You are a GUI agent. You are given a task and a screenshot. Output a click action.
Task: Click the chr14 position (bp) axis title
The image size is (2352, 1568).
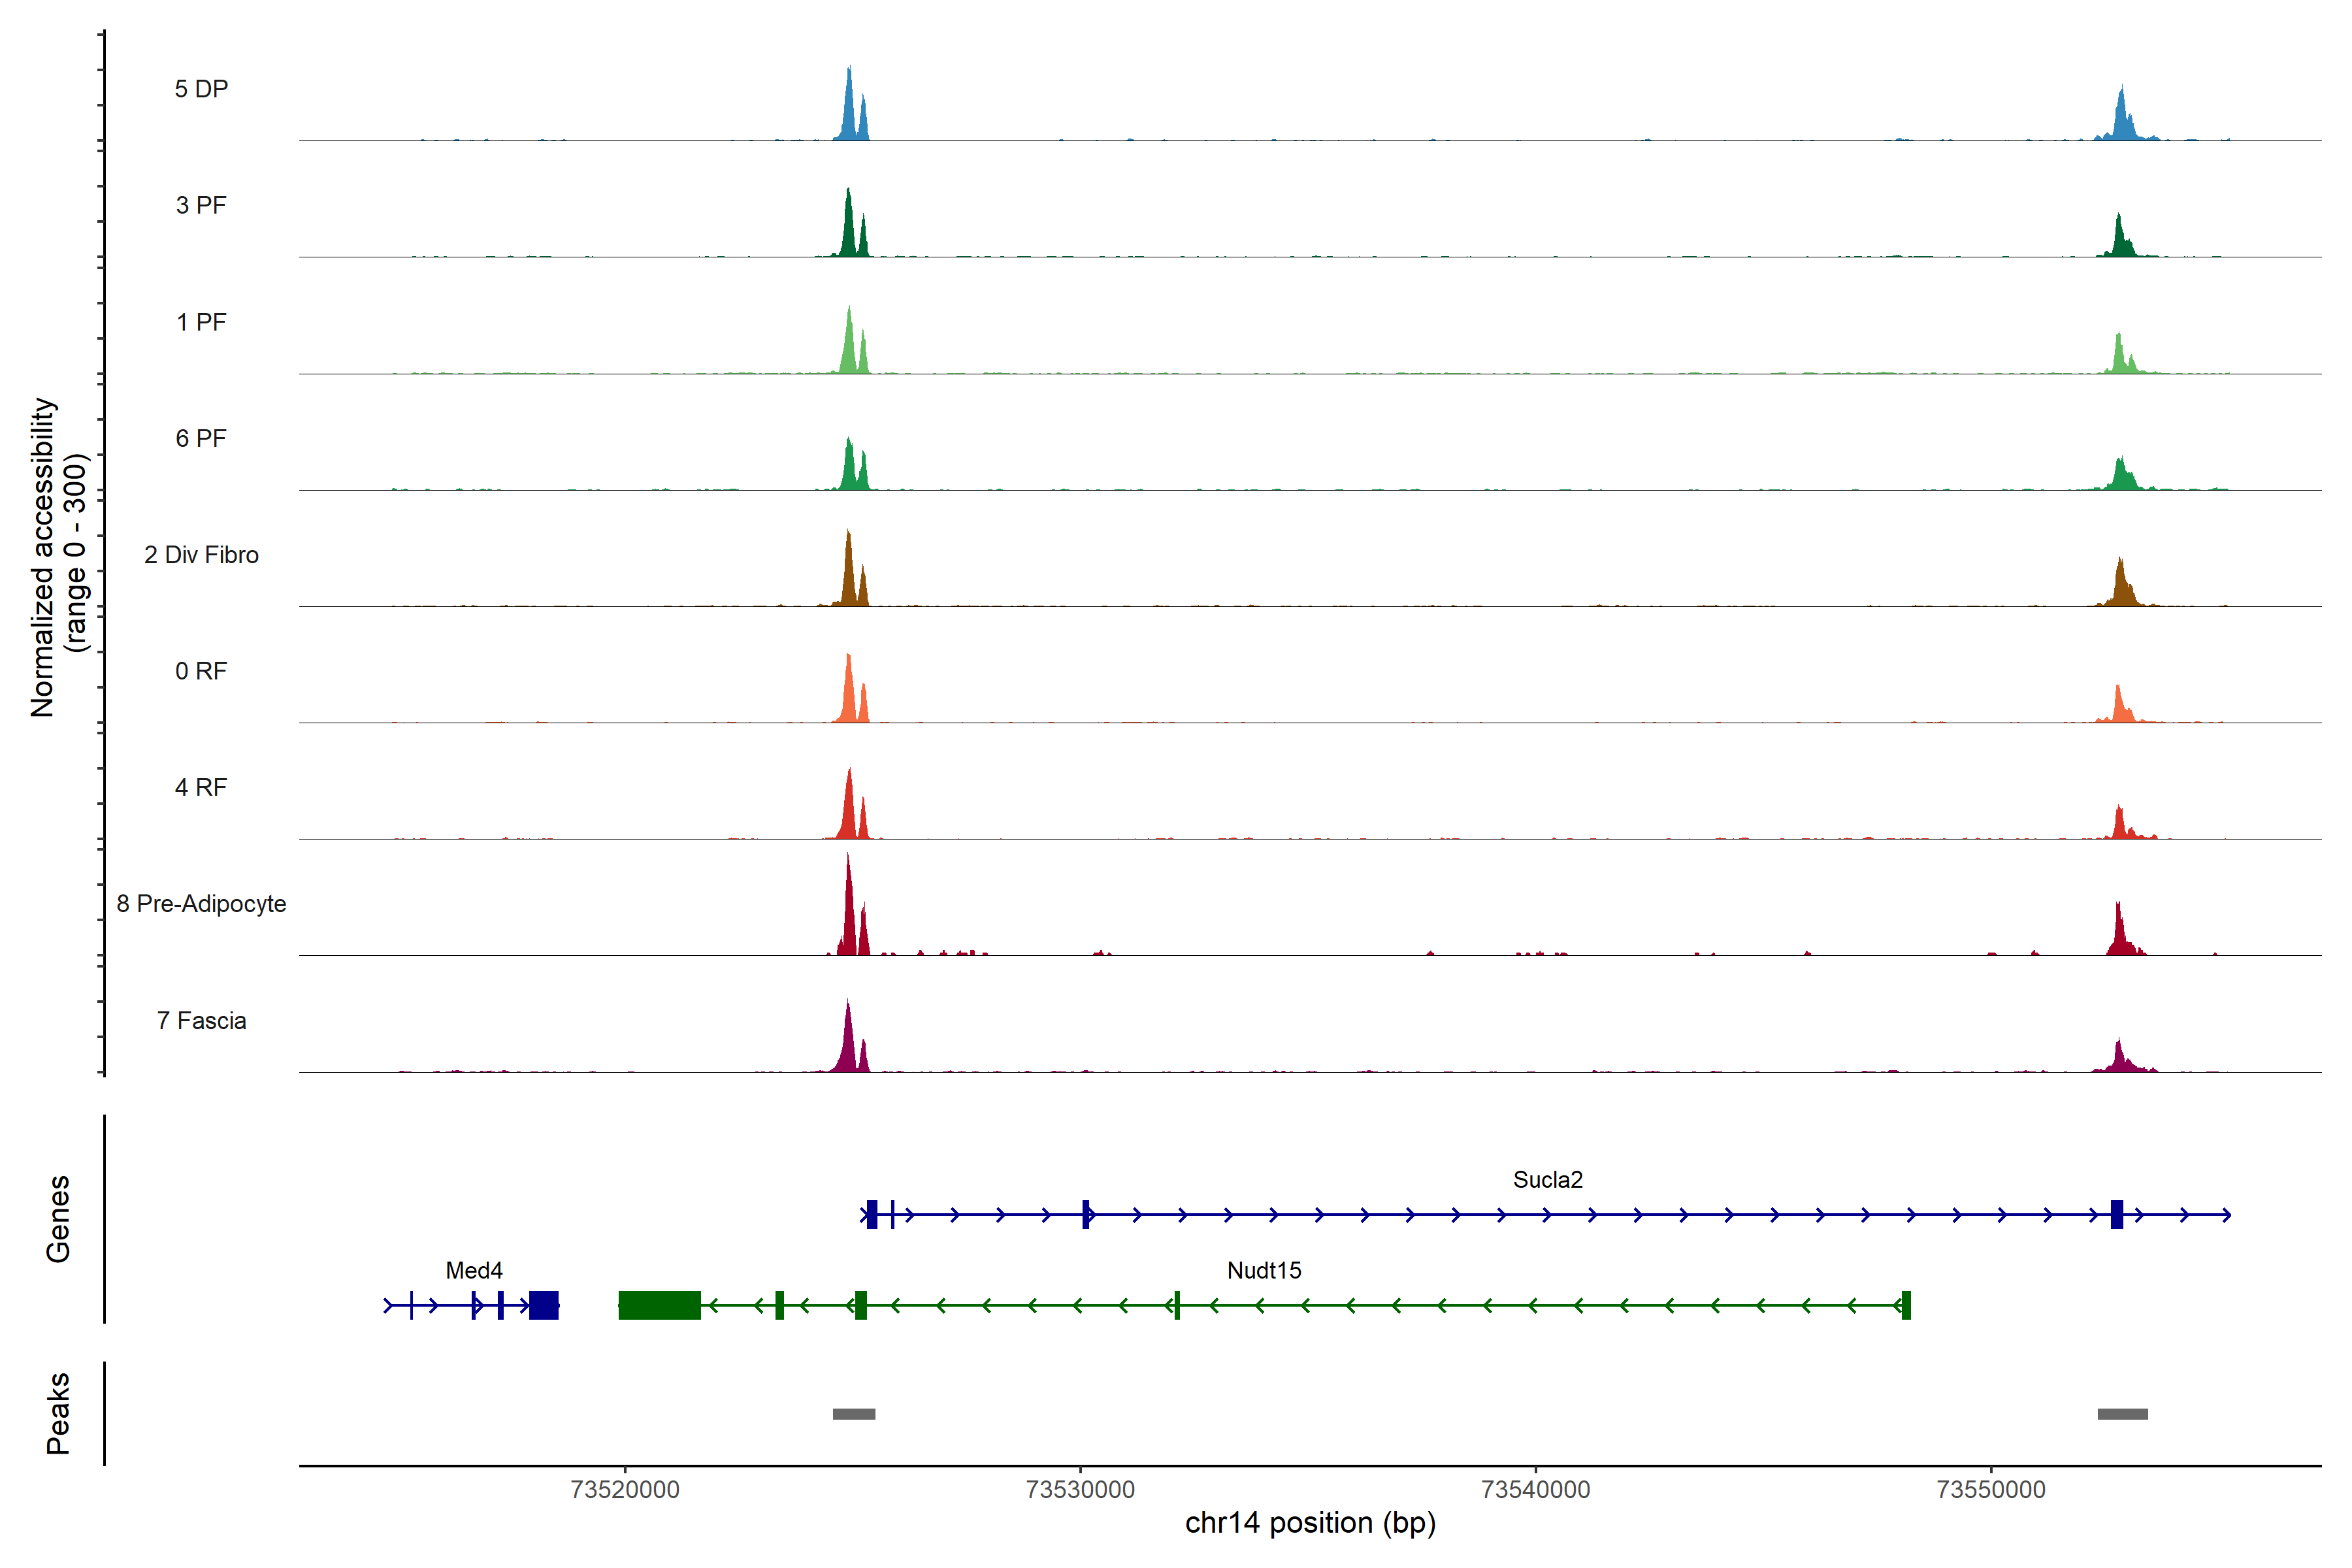[x=1310, y=1524]
